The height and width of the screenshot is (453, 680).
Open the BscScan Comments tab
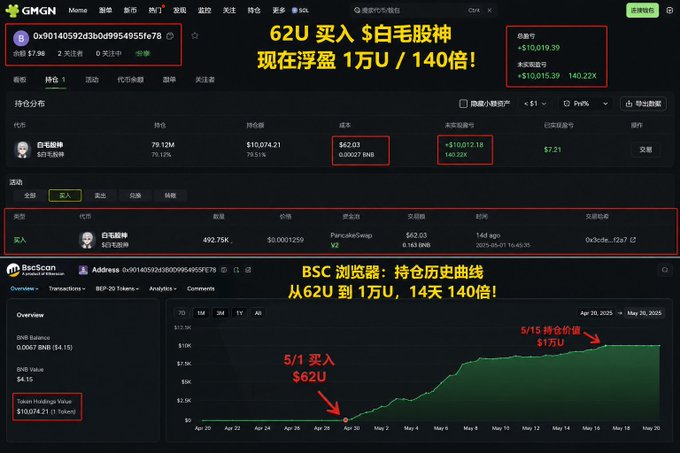[201, 289]
